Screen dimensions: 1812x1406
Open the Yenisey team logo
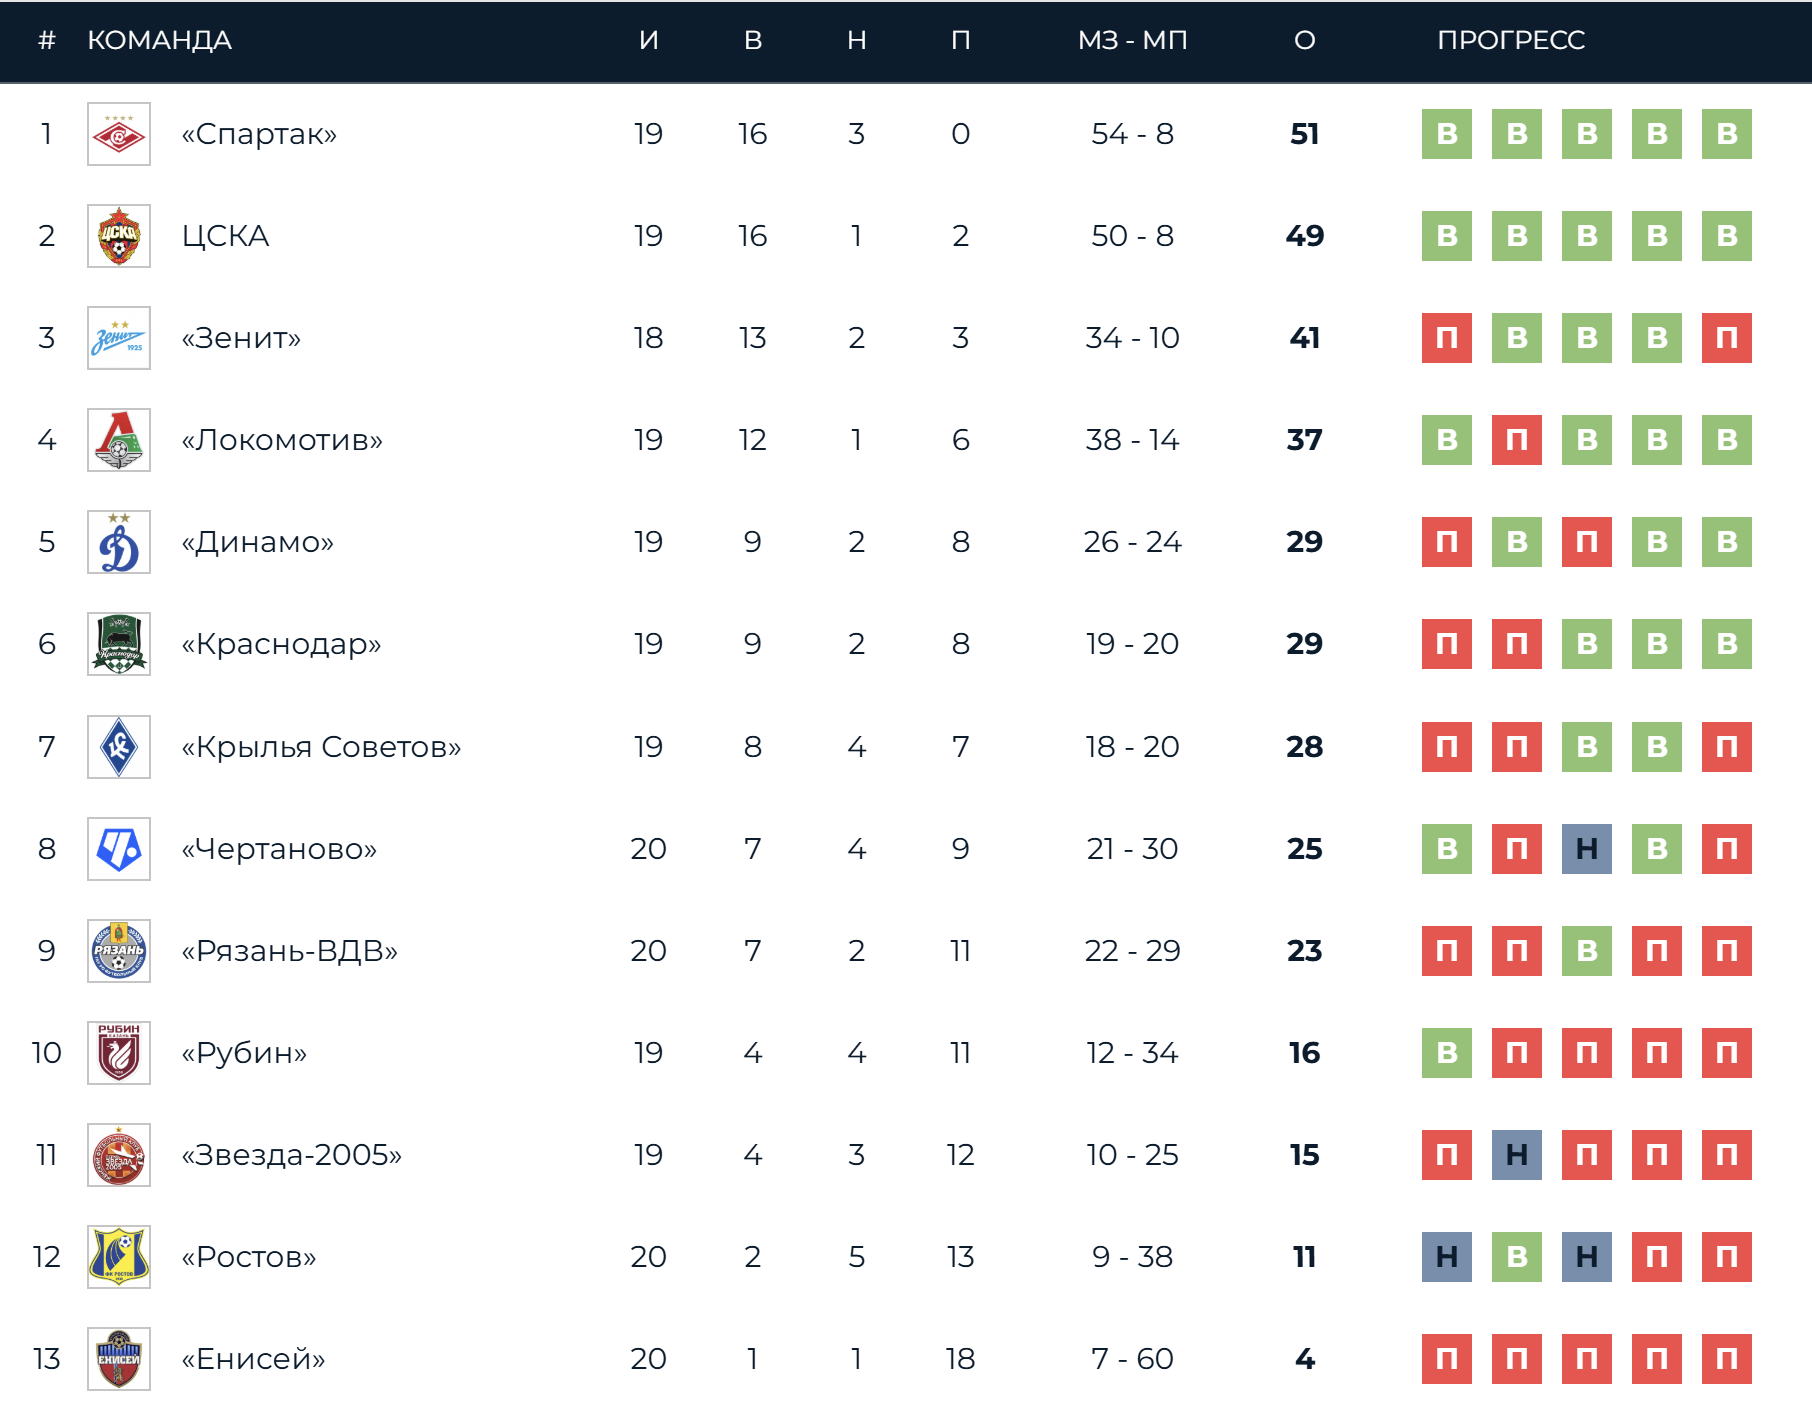[119, 1359]
